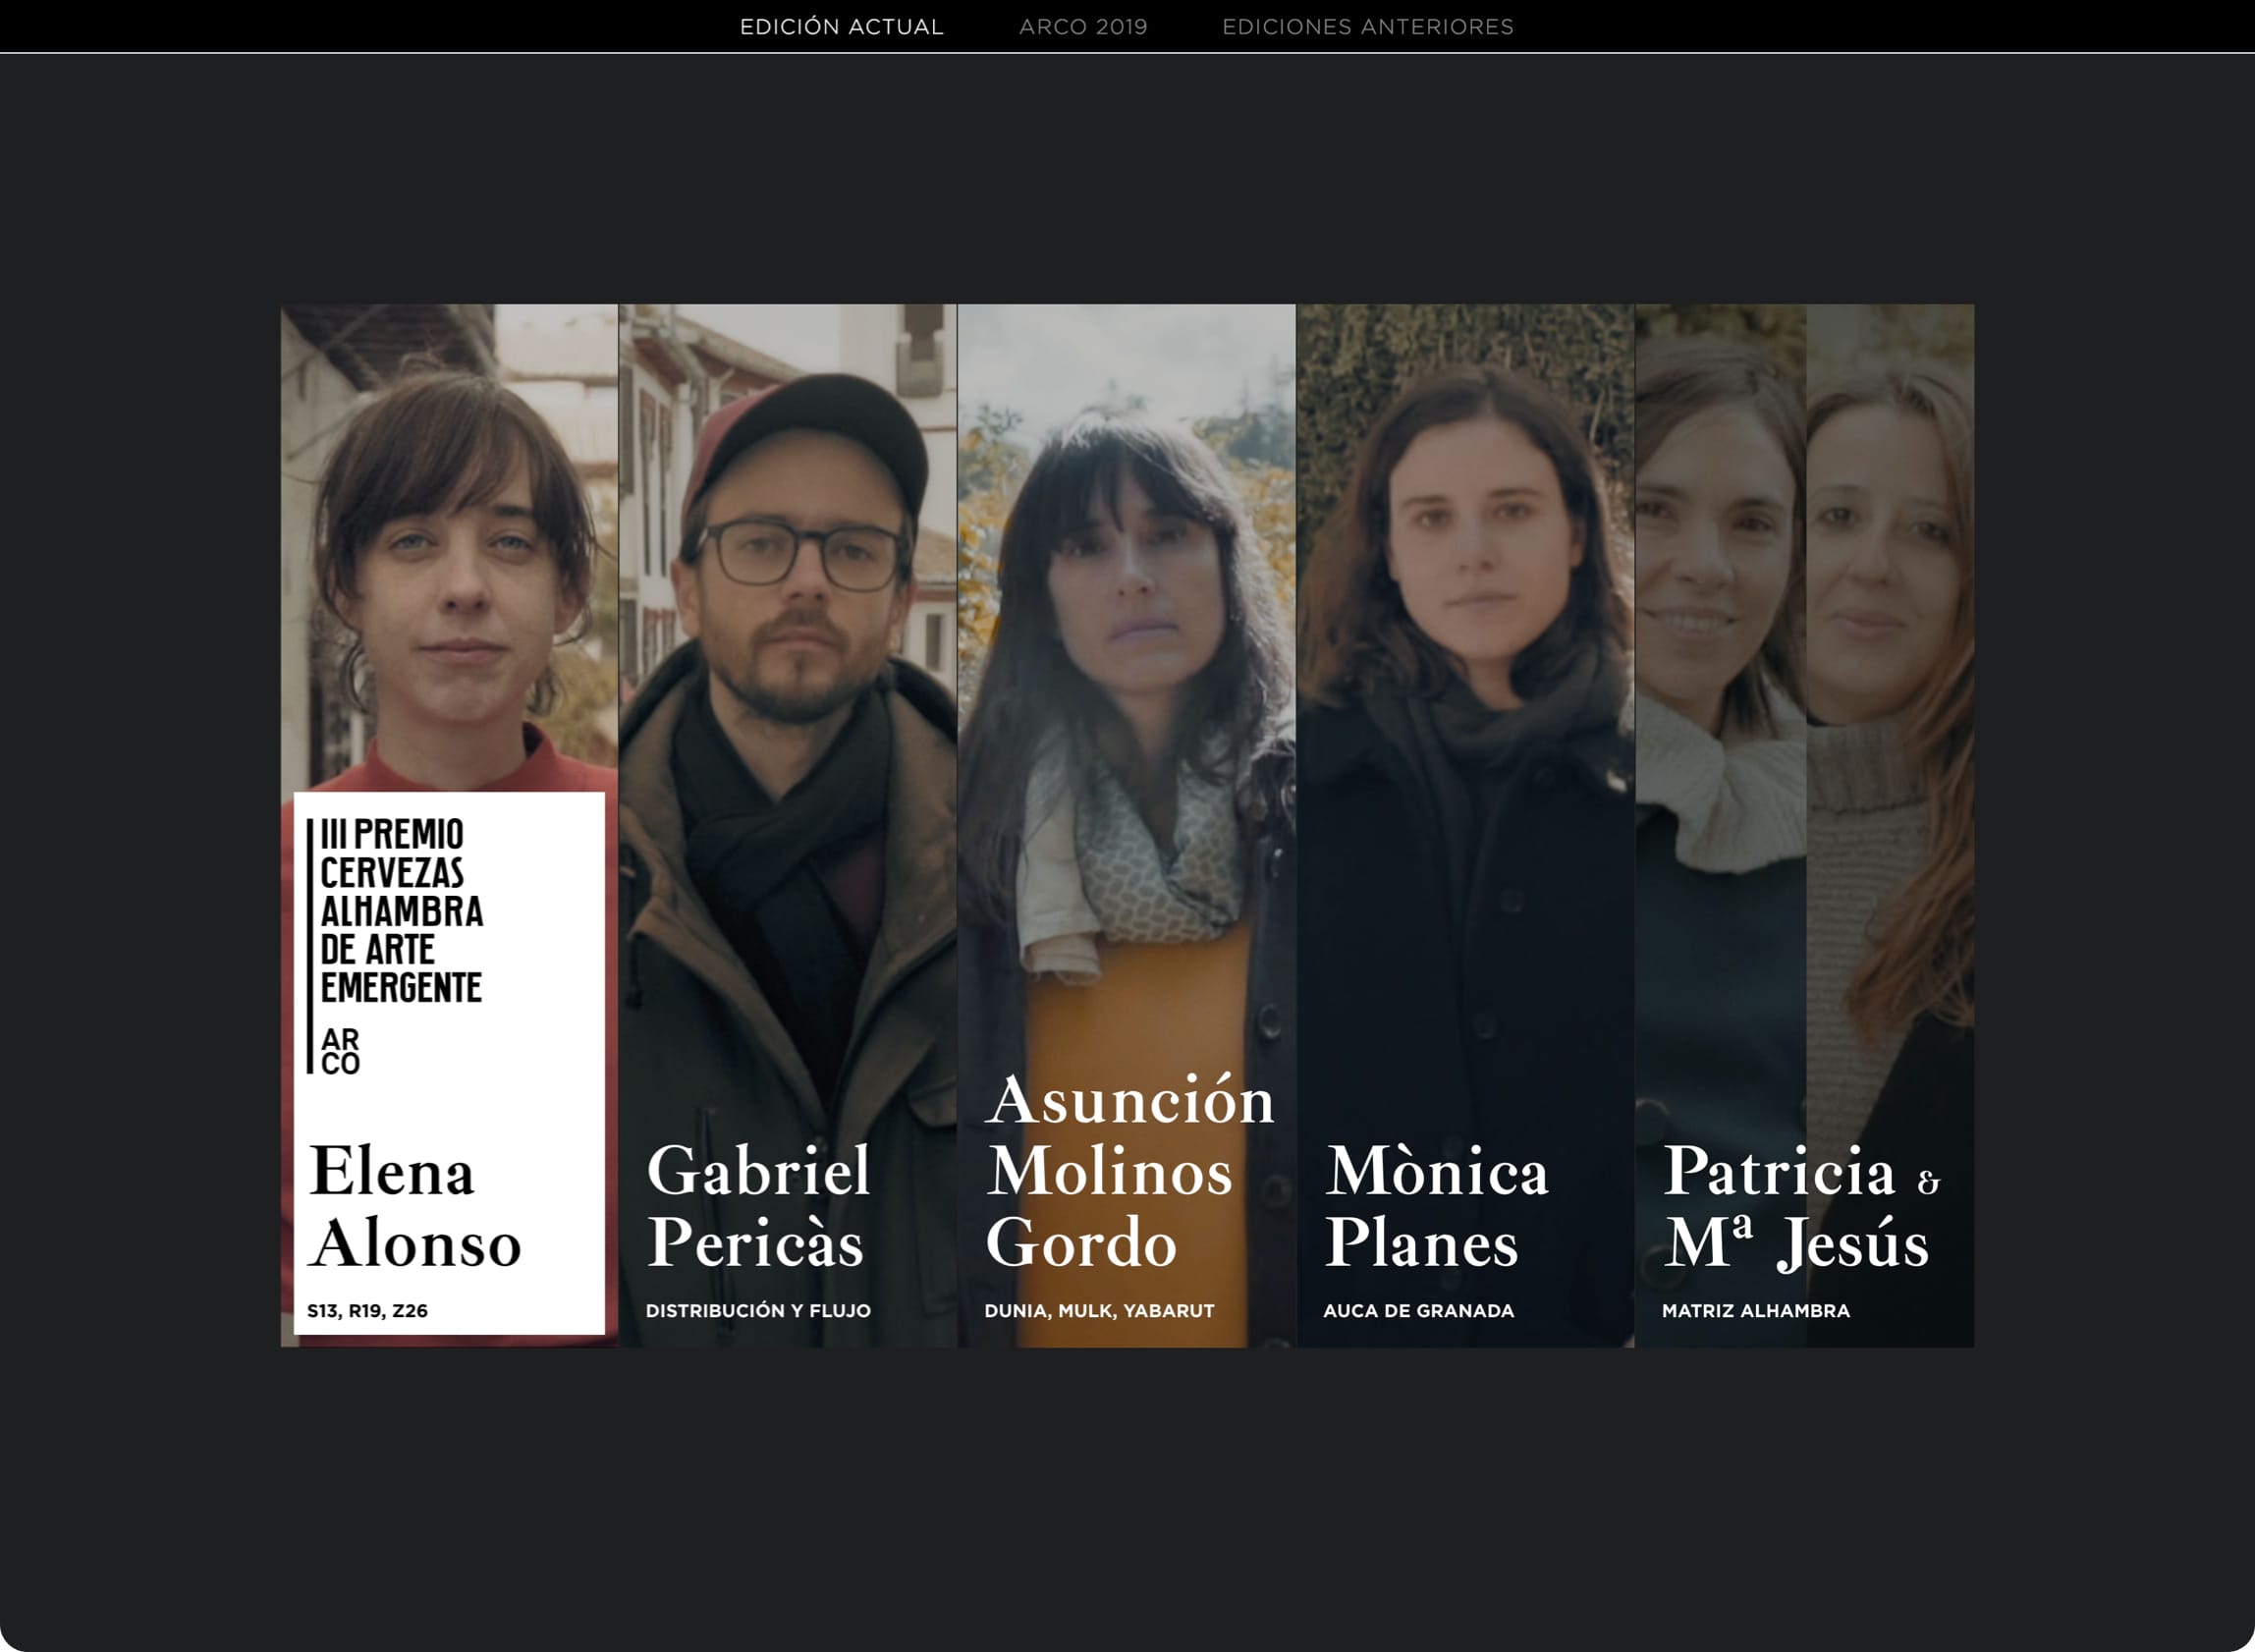
Task: Click the Distribución y Flujo work title
Action: pos(758,1311)
